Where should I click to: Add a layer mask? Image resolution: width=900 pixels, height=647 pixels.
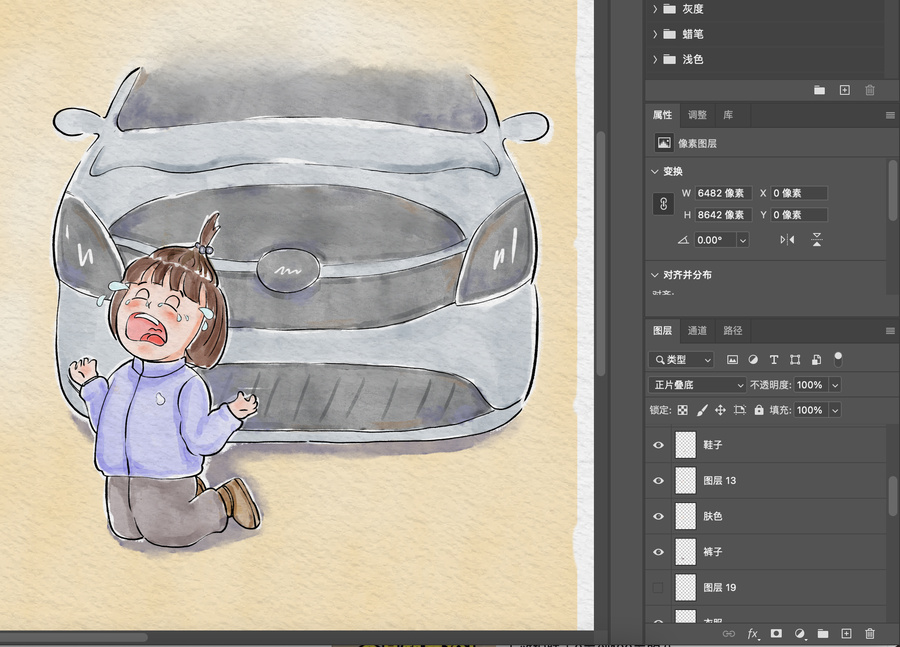coord(776,633)
